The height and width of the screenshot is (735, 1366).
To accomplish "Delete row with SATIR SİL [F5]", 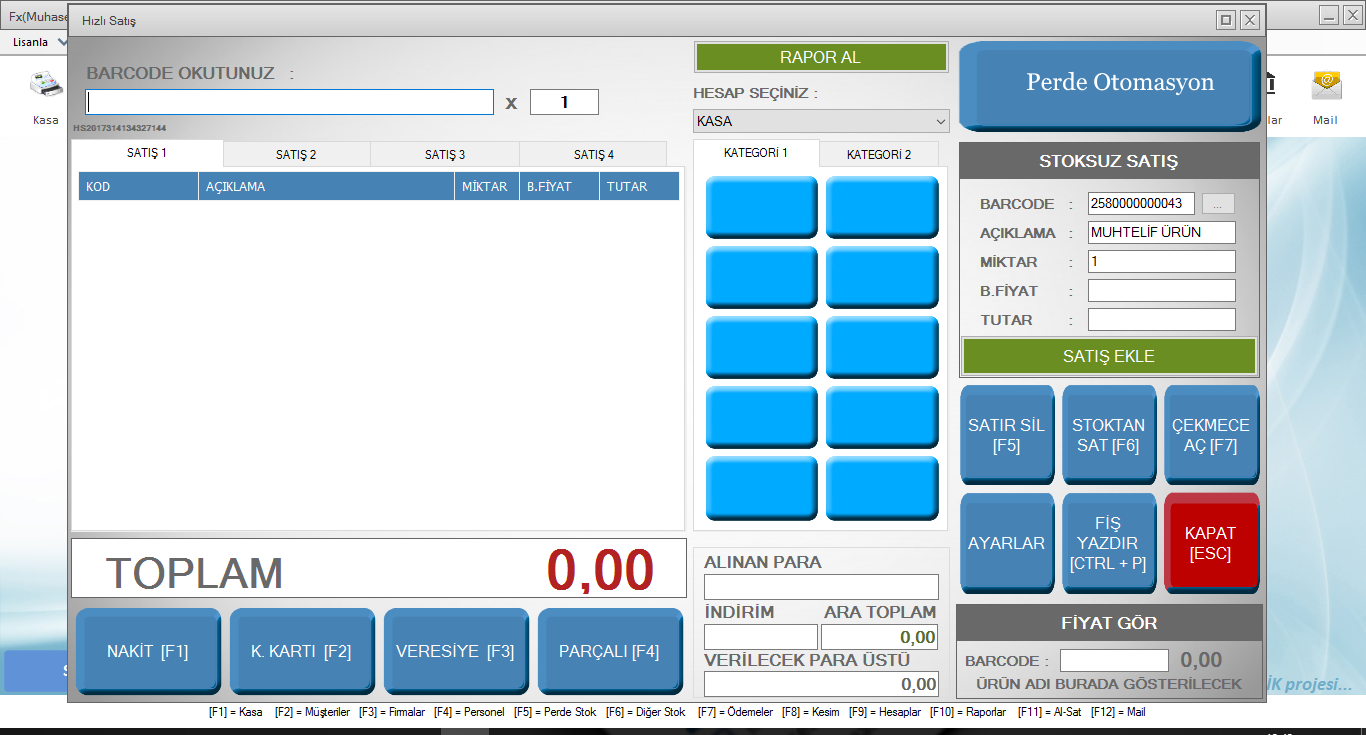I will [x=1006, y=435].
